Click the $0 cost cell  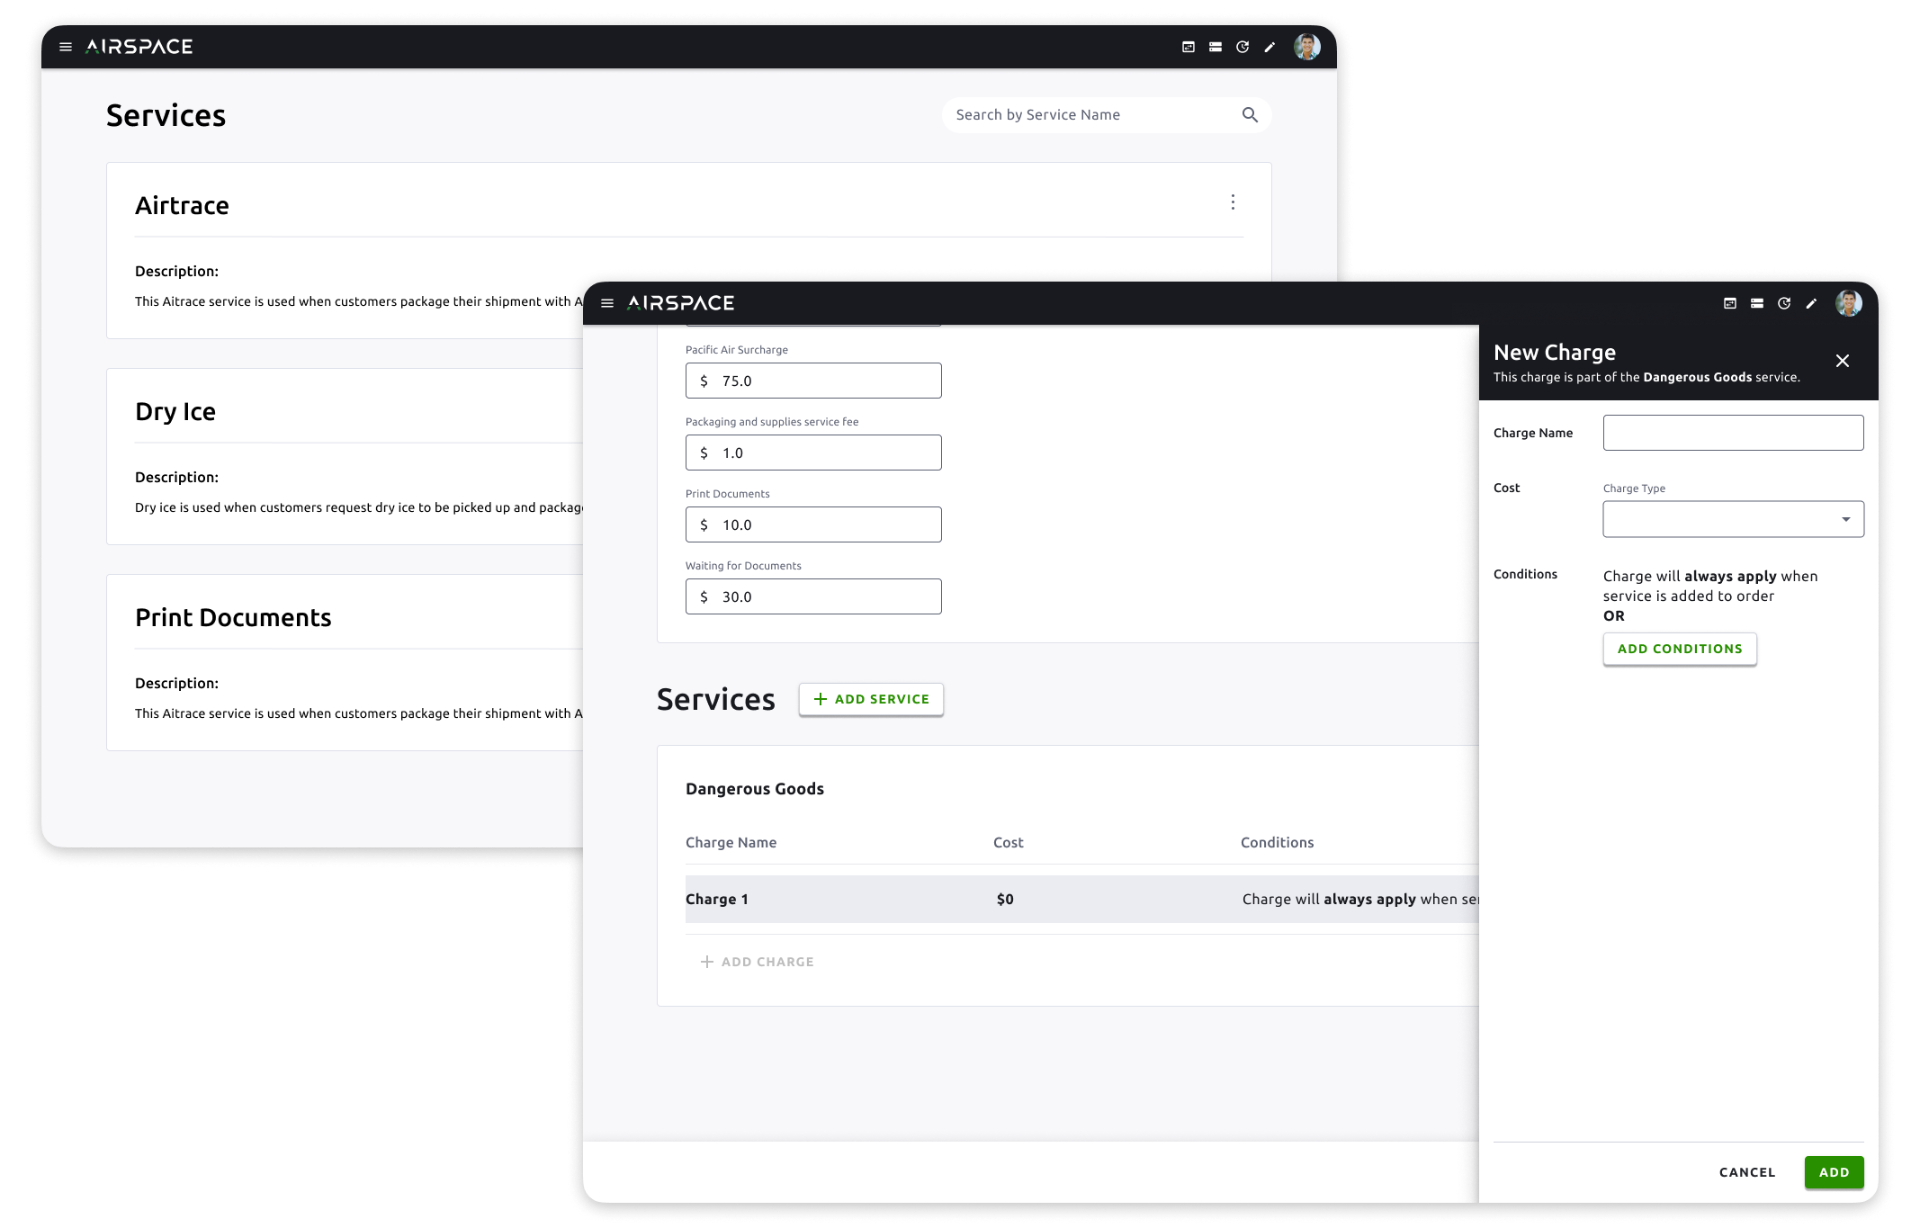[1005, 899]
